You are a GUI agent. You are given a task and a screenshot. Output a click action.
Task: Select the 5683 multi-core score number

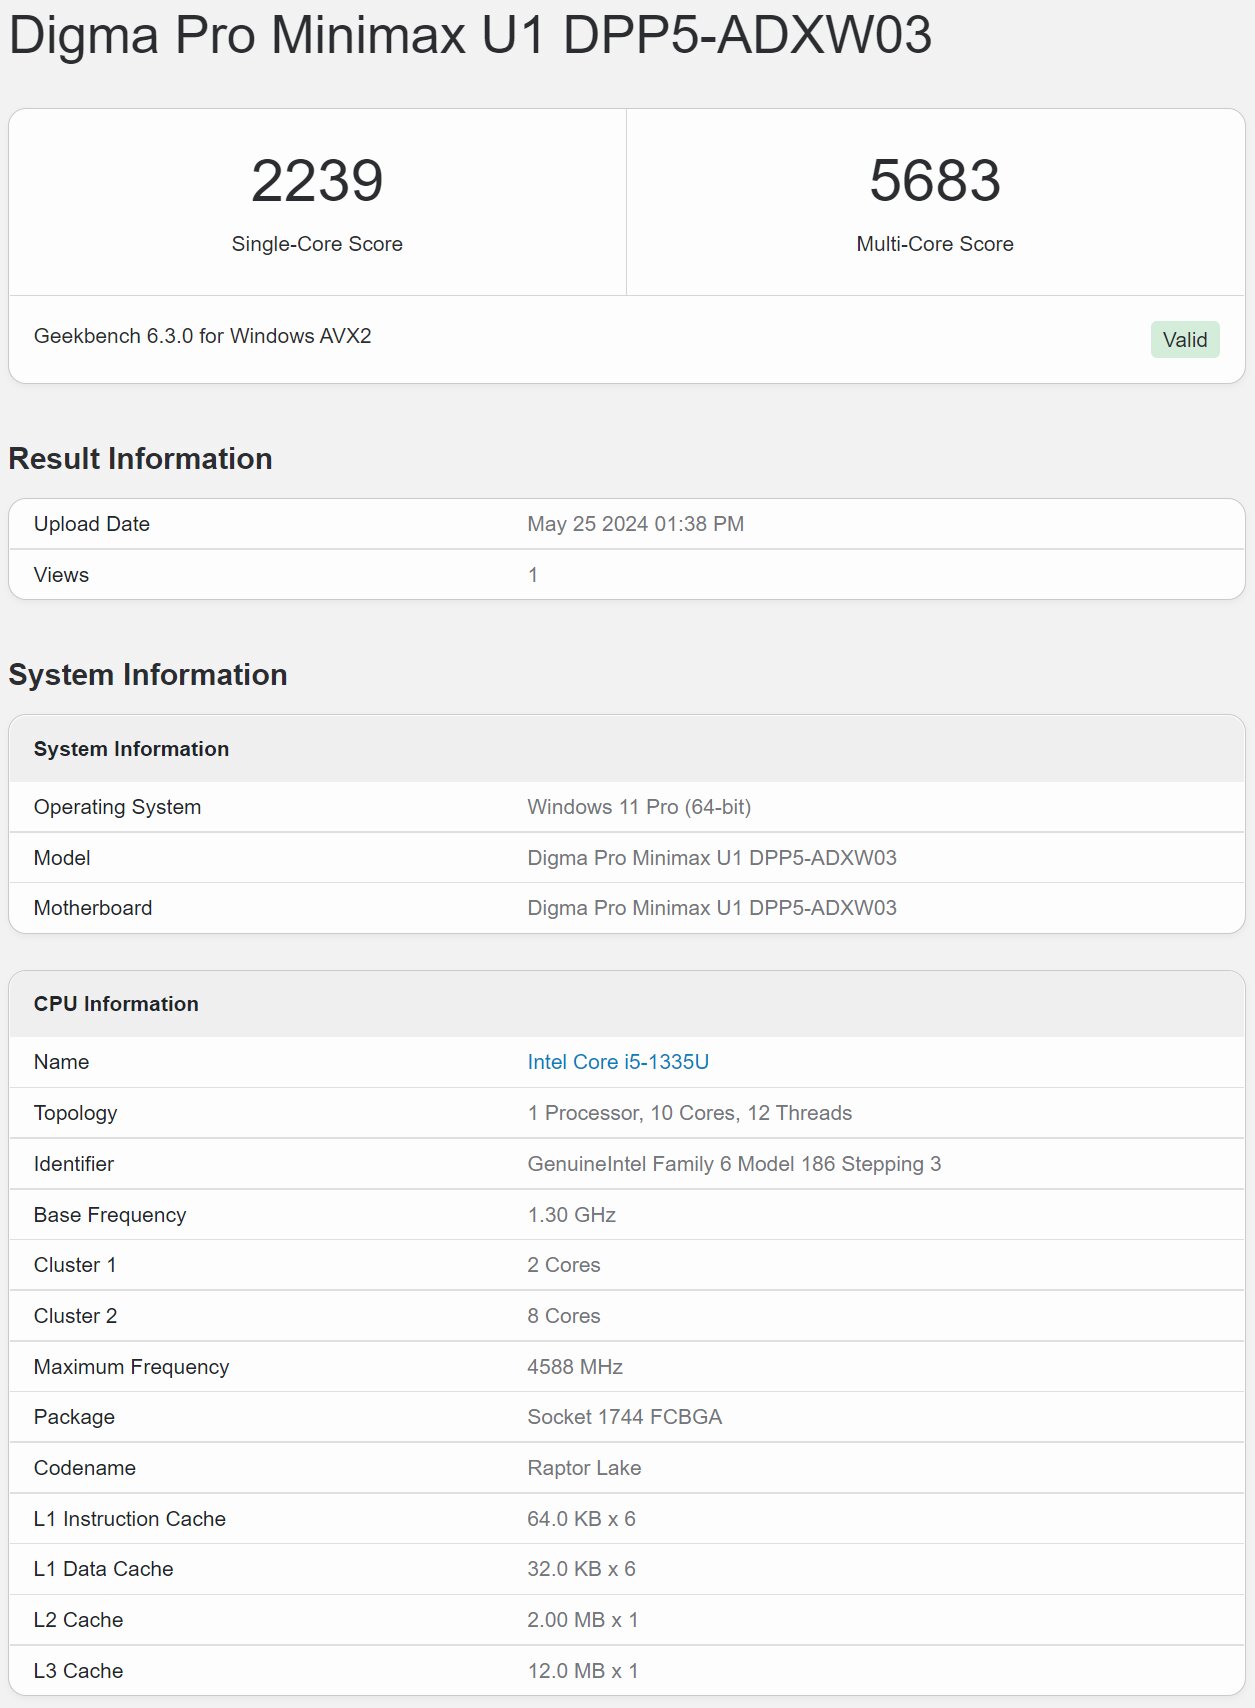(x=935, y=181)
